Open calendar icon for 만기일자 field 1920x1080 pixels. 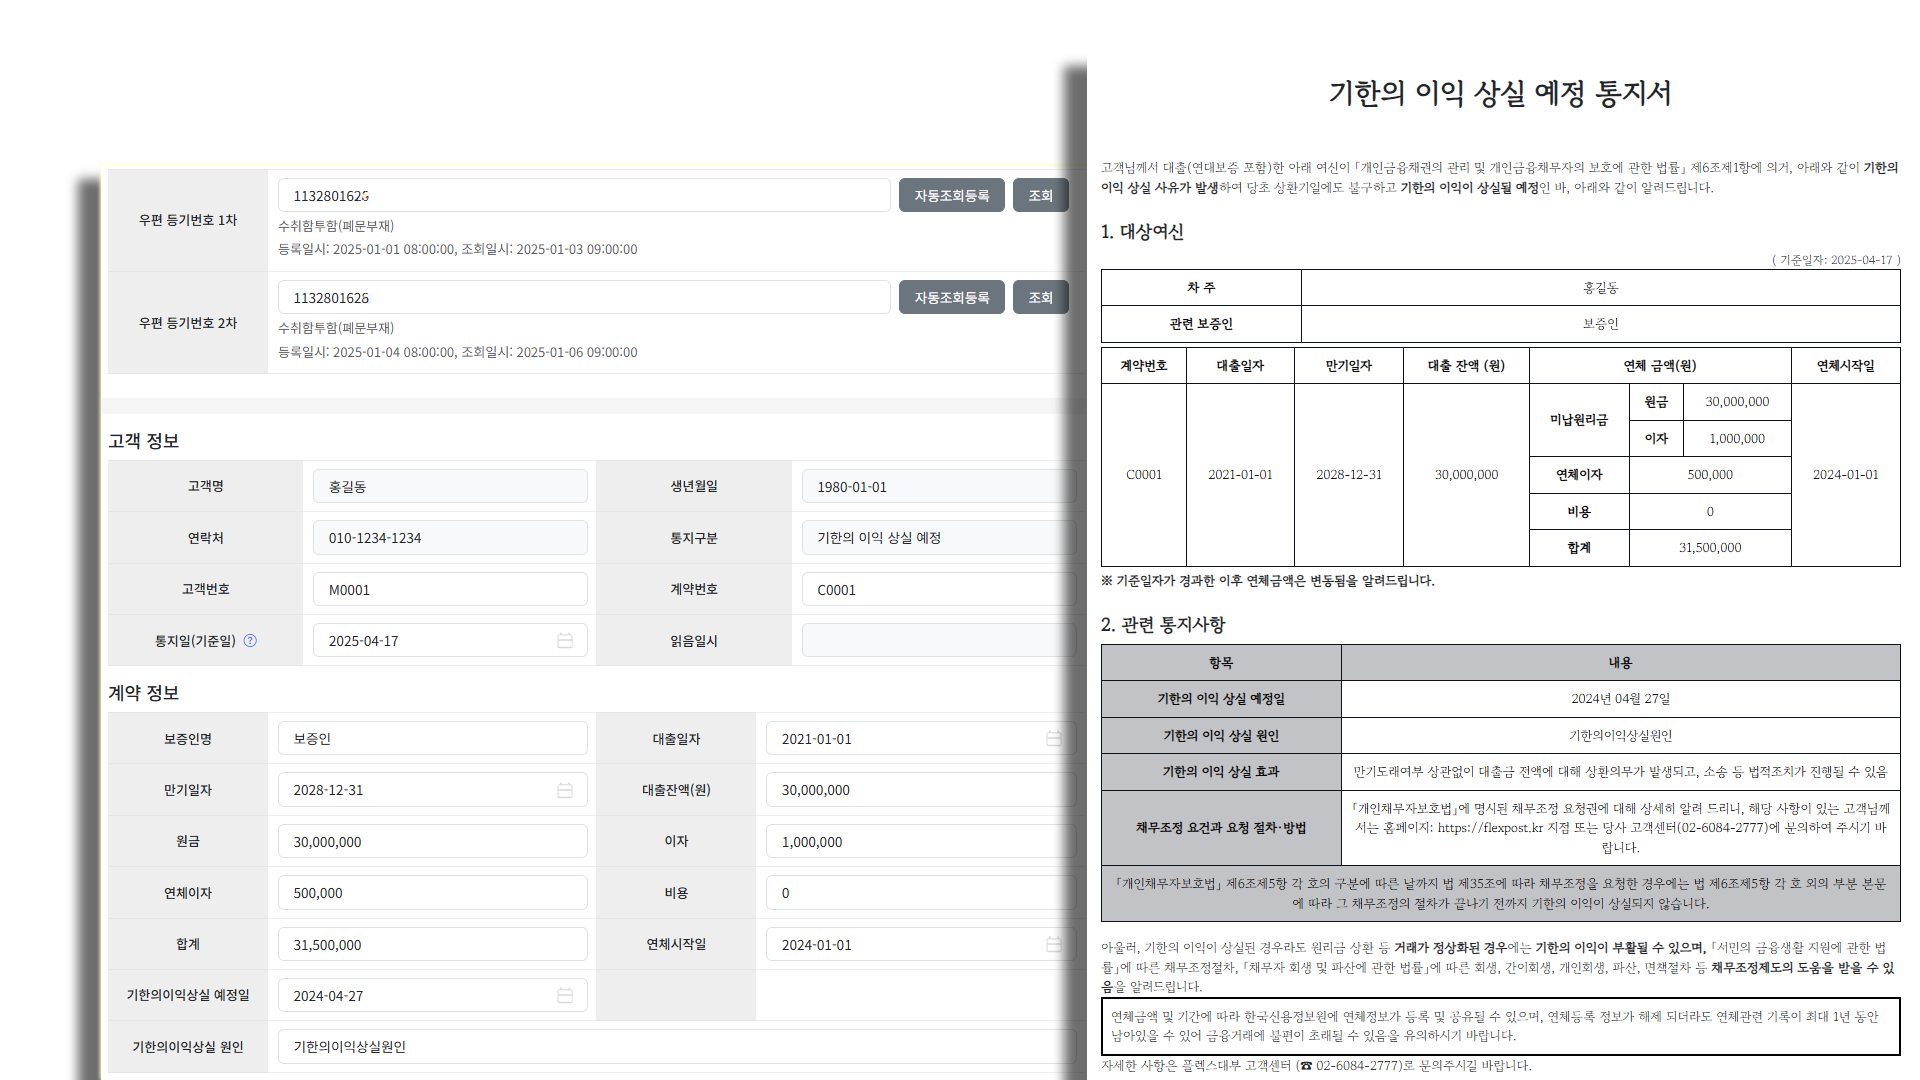pyautogui.click(x=565, y=790)
